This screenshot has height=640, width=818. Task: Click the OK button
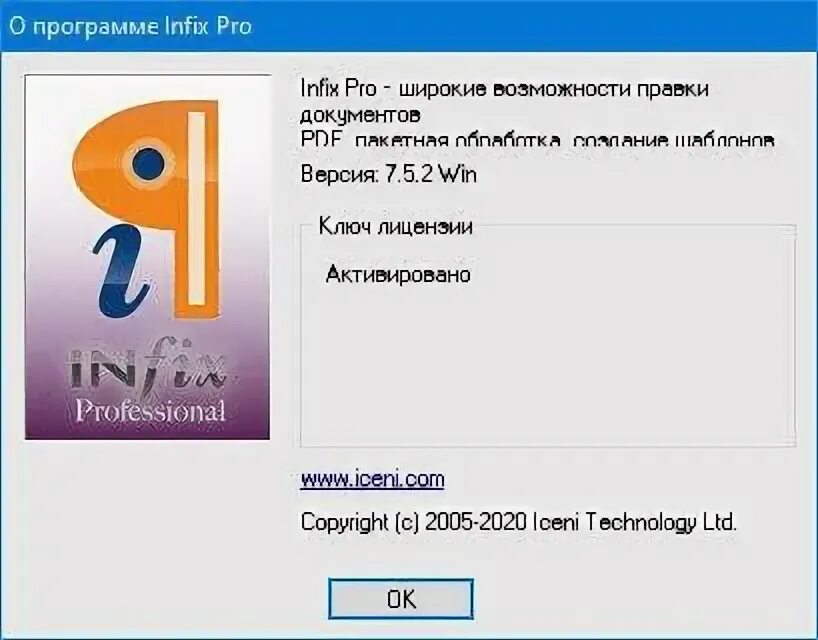[401, 599]
